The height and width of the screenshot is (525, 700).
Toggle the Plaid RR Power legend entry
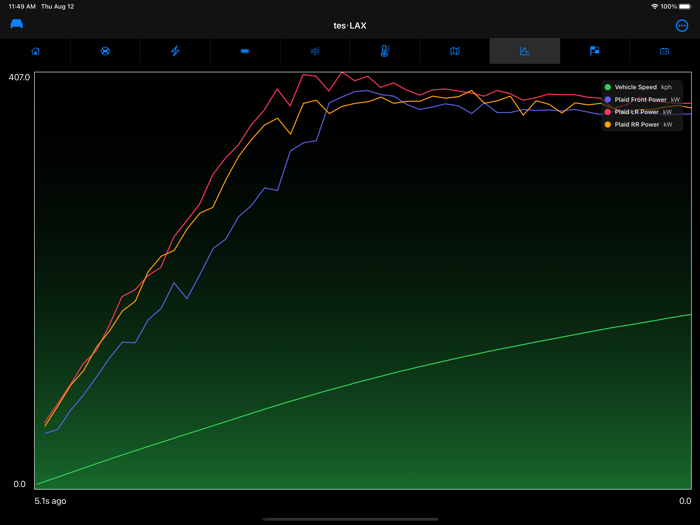(x=638, y=125)
